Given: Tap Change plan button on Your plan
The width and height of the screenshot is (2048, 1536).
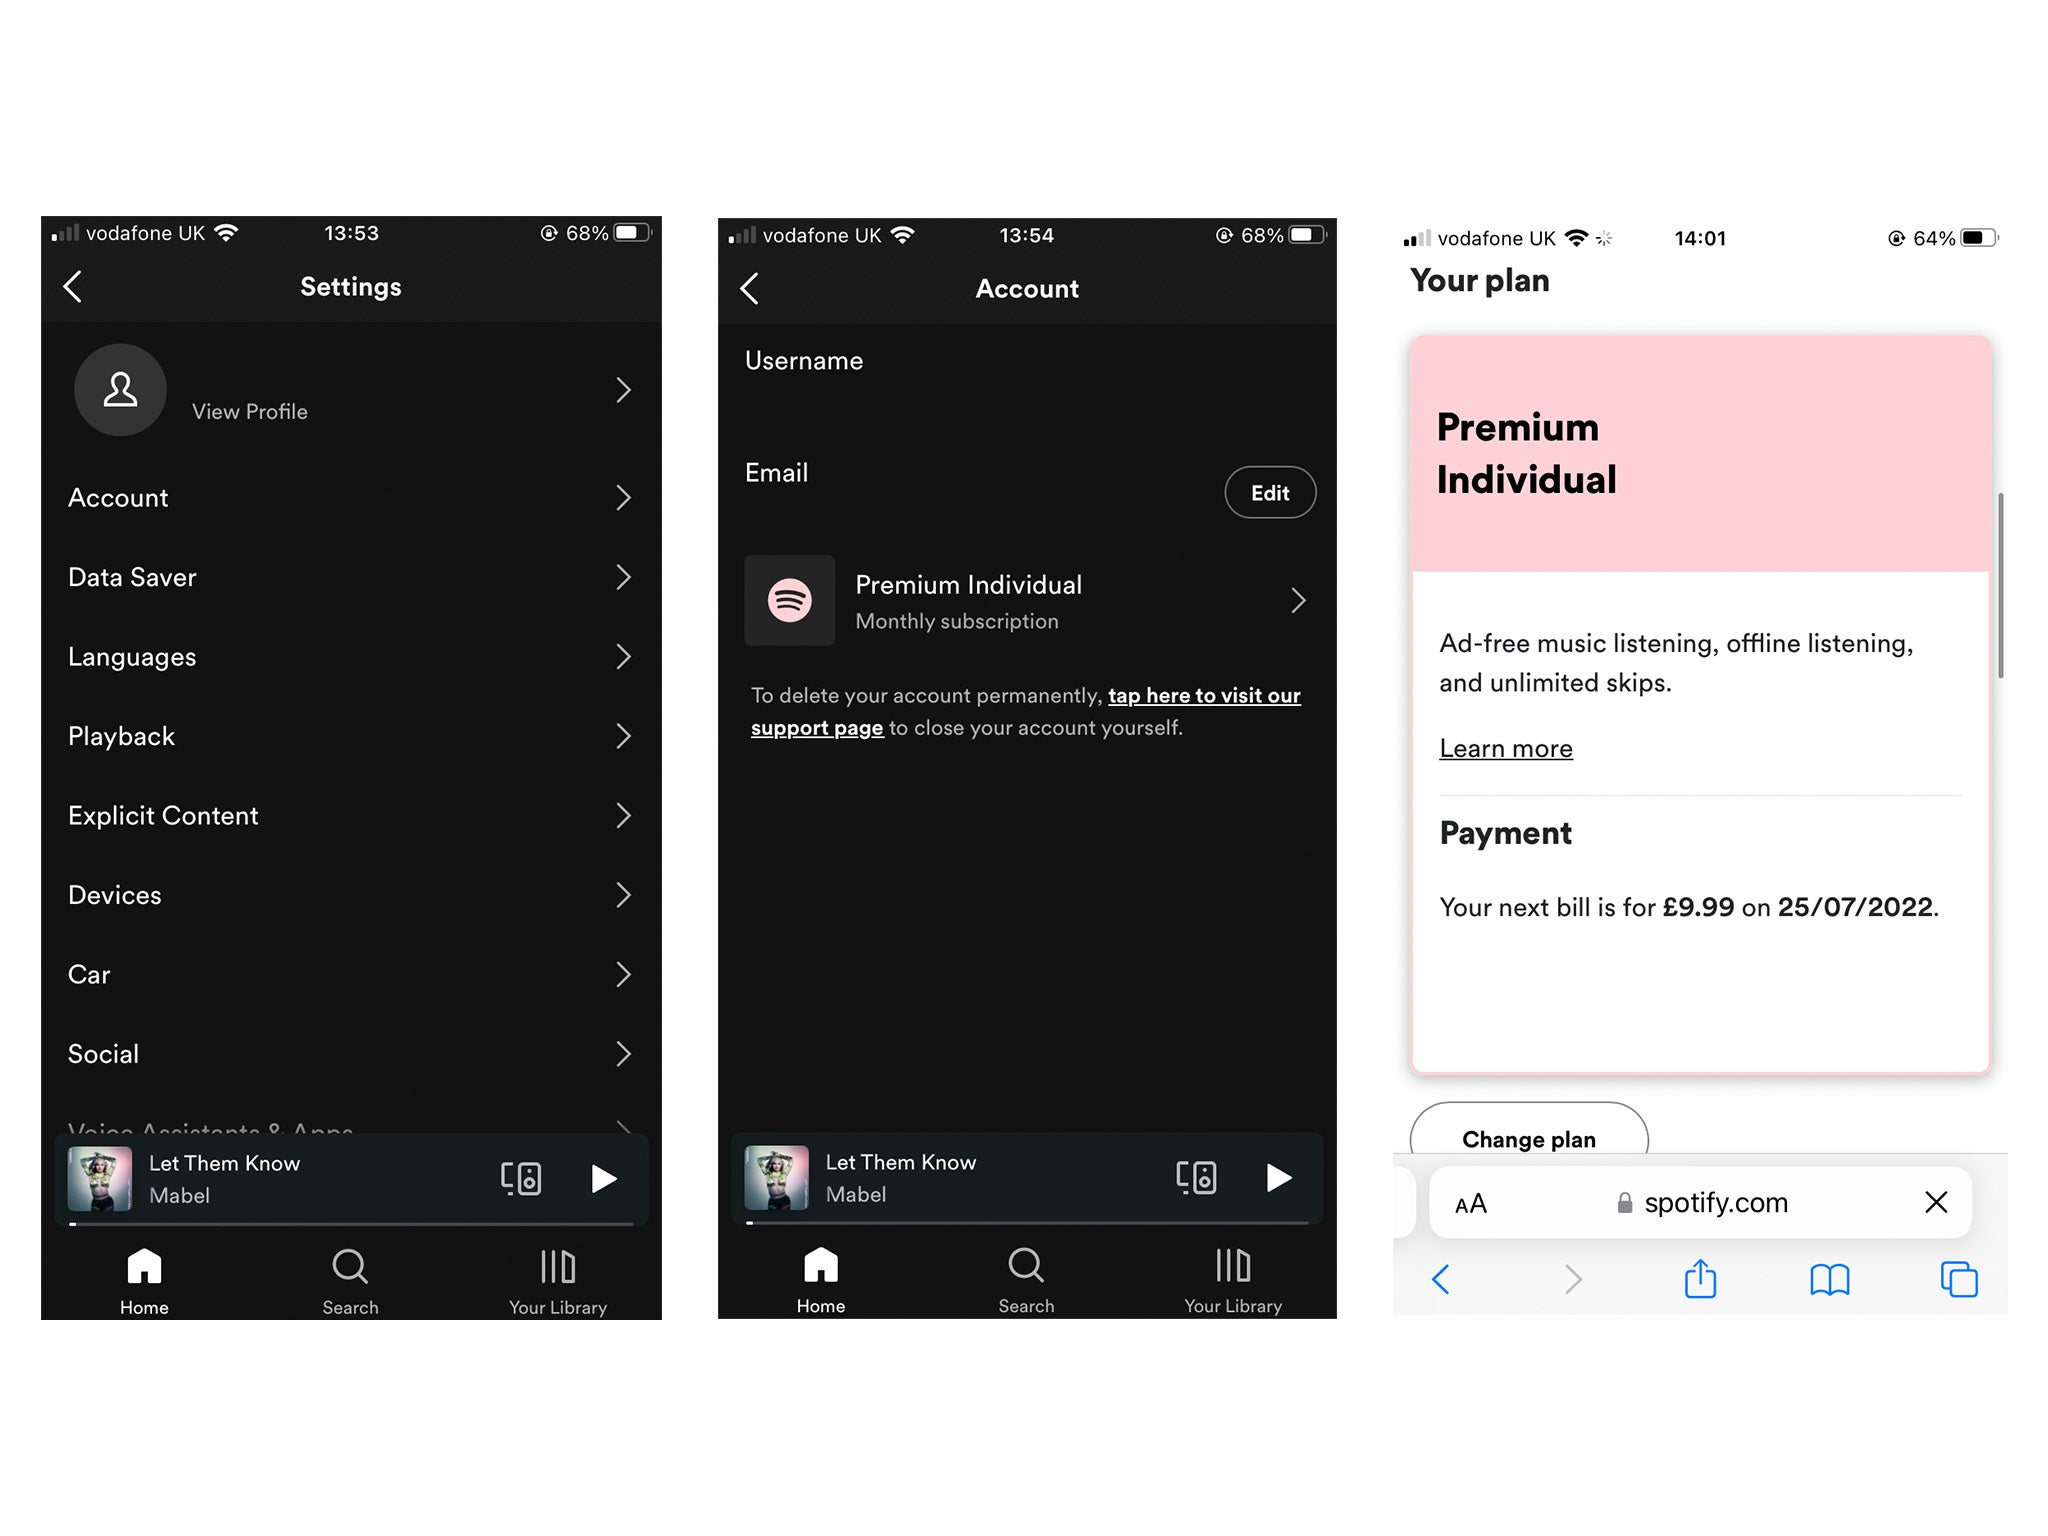Looking at the screenshot, I should [x=1530, y=1141].
